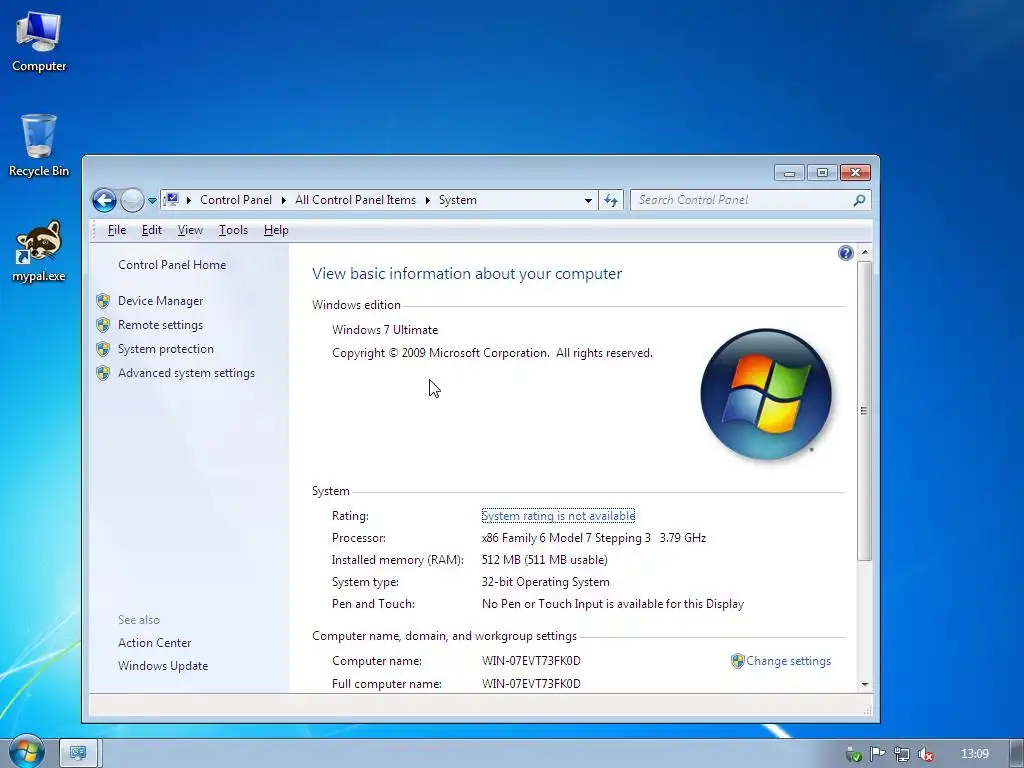The image size is (1024, 768).
Task: Click the vertical scrollbar thumb
Action: [865, 410]
